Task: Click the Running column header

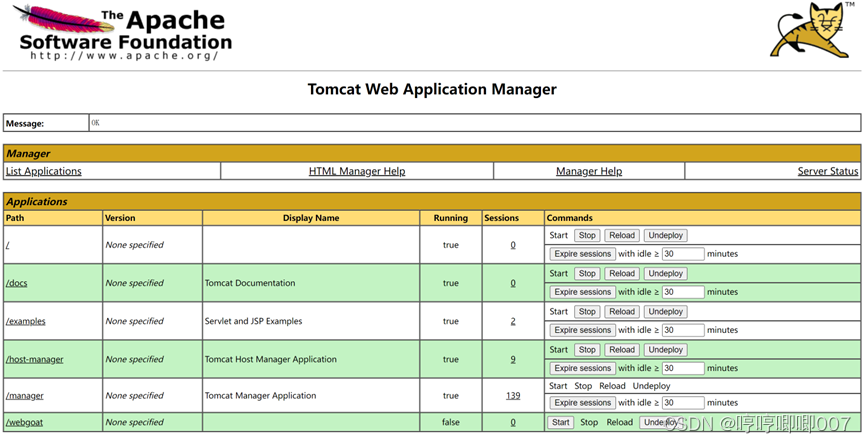Action: pyautogui.click(x=451, y=218)
